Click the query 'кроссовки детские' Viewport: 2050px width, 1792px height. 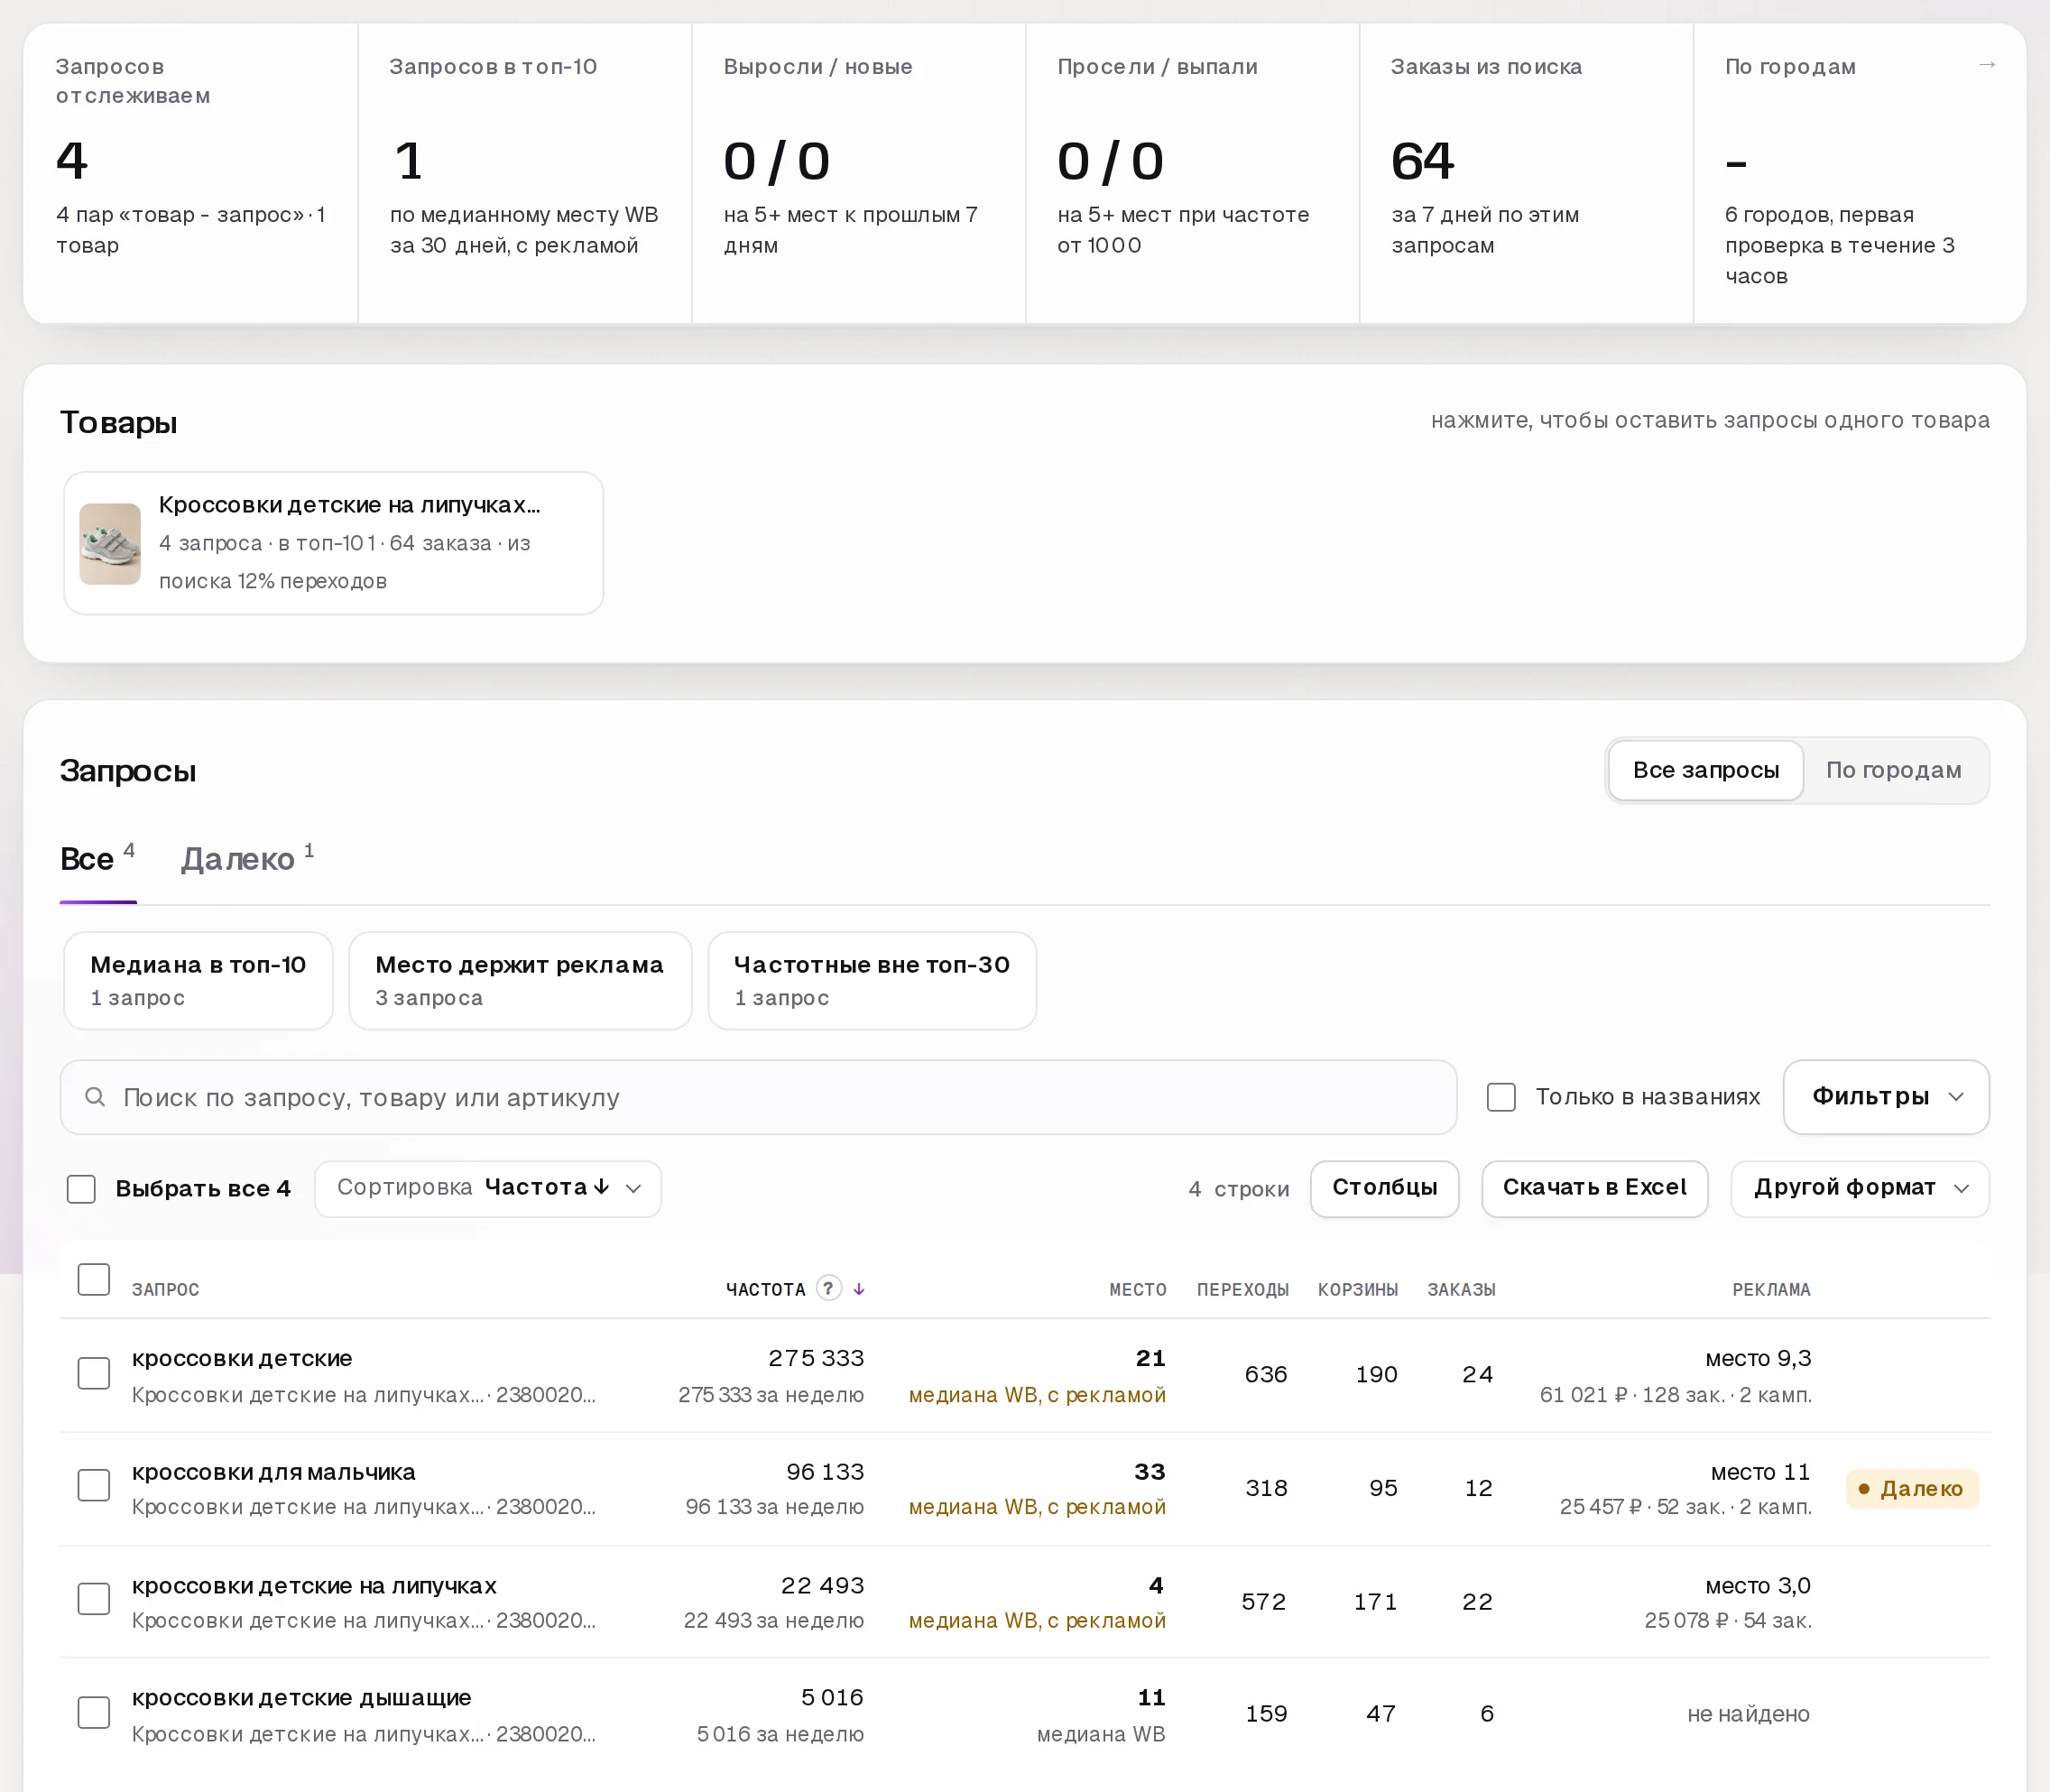click(242, 1358)
